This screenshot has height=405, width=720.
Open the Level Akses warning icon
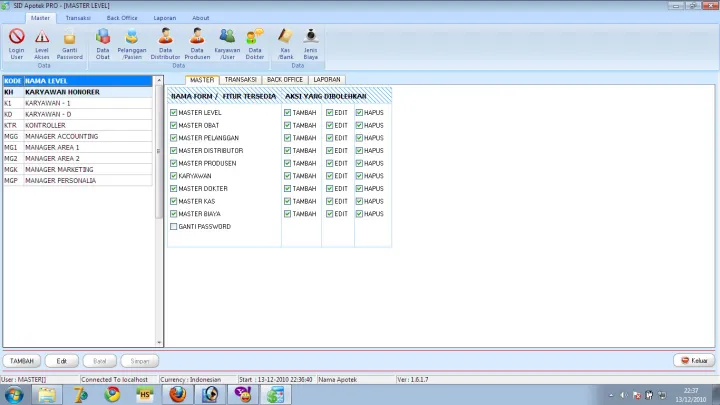coord(42,44)
